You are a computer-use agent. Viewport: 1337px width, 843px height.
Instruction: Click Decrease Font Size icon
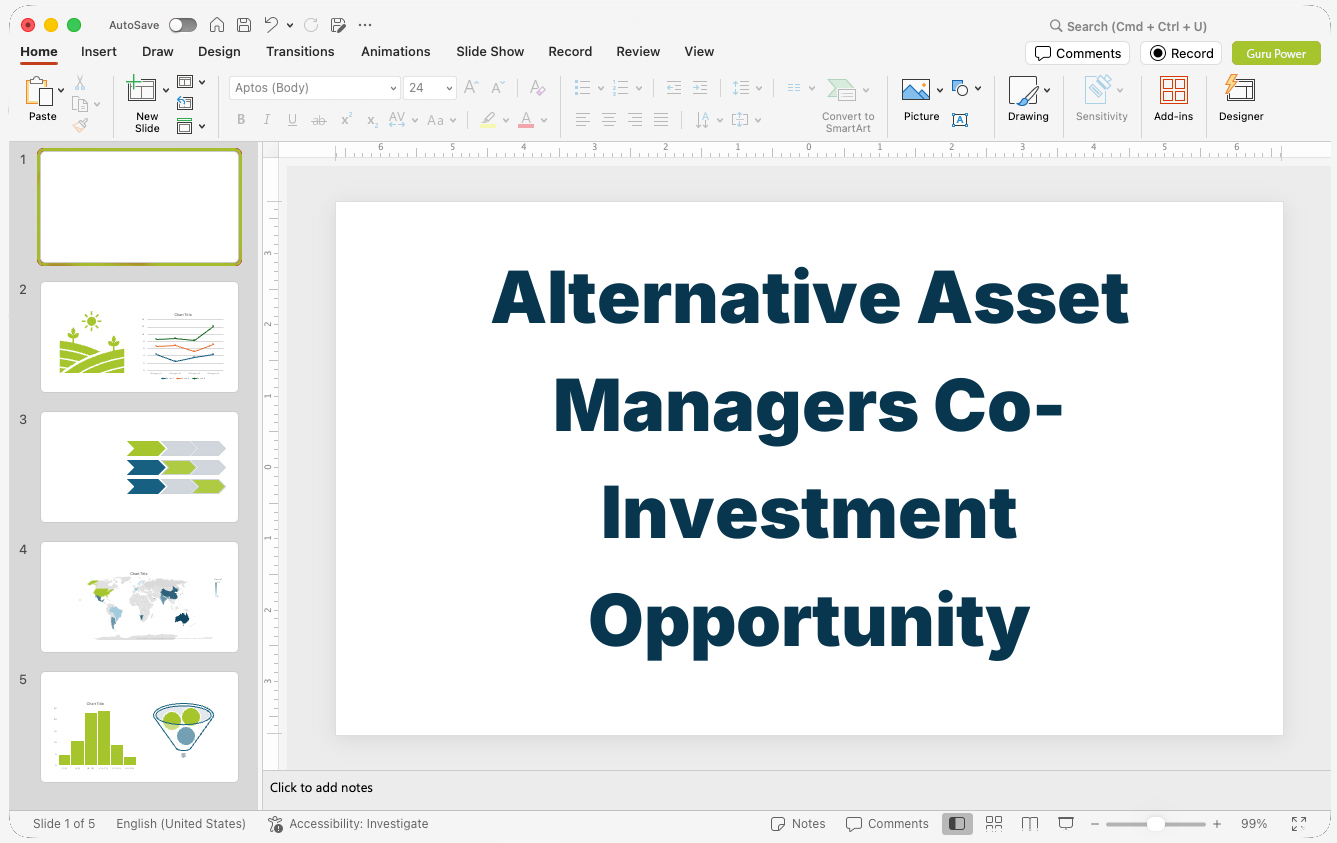pos(498,88)
